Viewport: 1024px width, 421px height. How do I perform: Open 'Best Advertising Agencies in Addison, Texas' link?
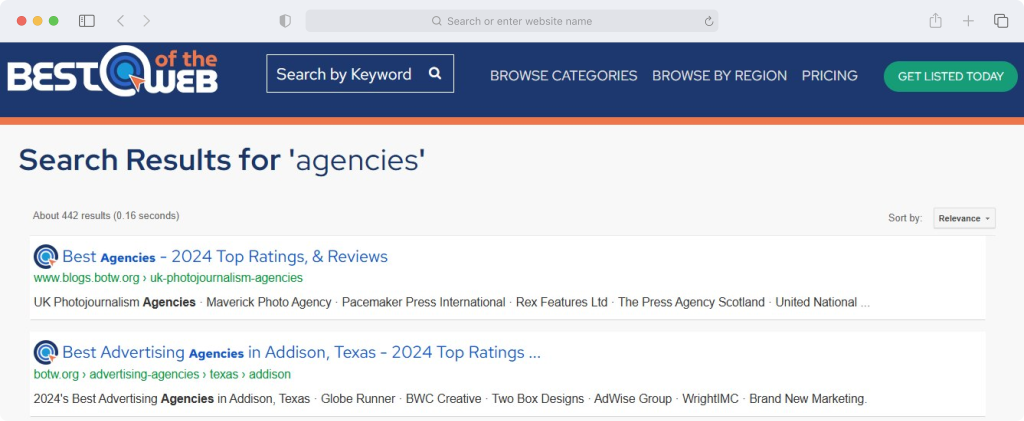tap(301, 352)
